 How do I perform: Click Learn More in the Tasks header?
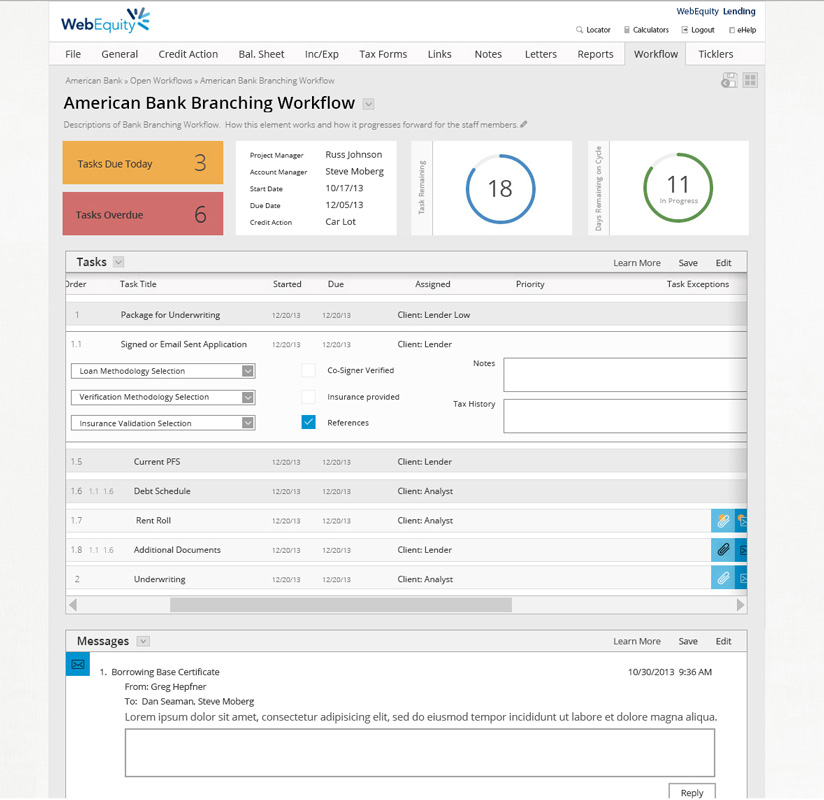pyautogui.click(x=636, y=263)
